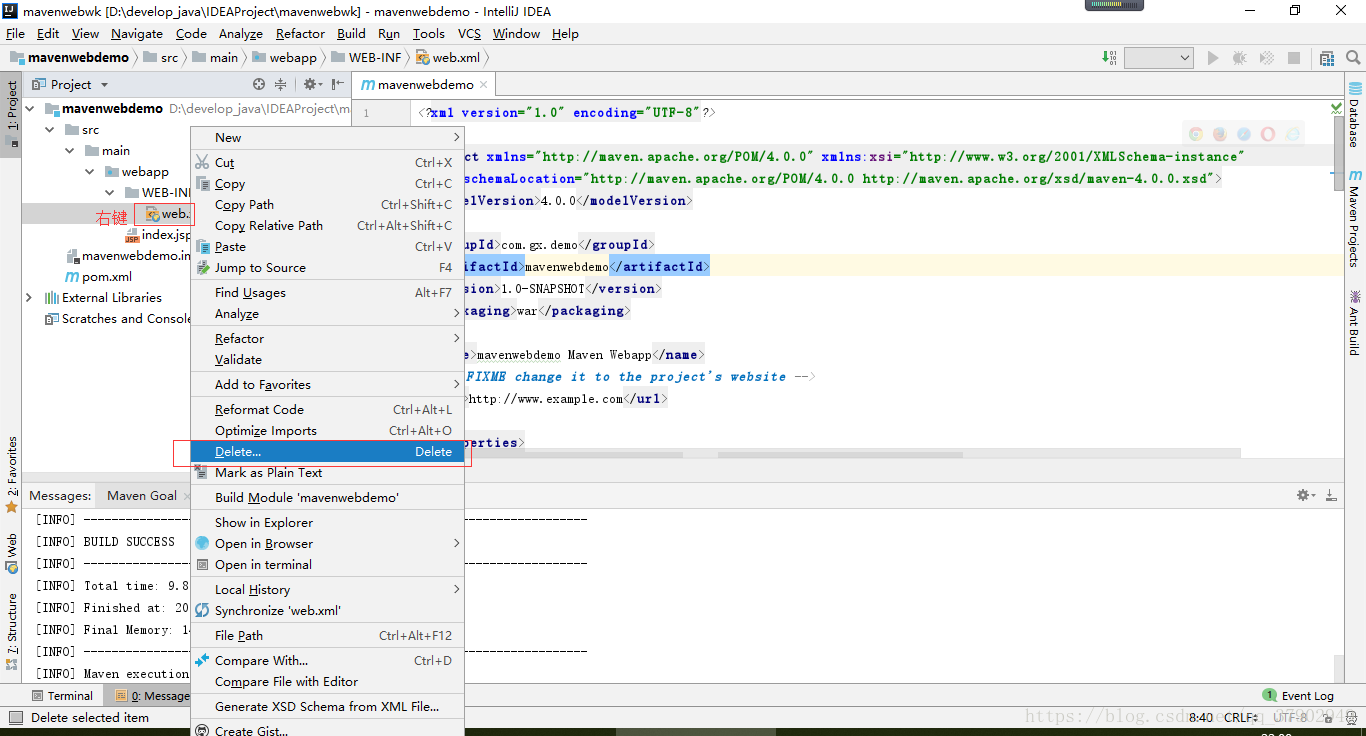Collapse the main folder arrow

[x=70, y=150]
